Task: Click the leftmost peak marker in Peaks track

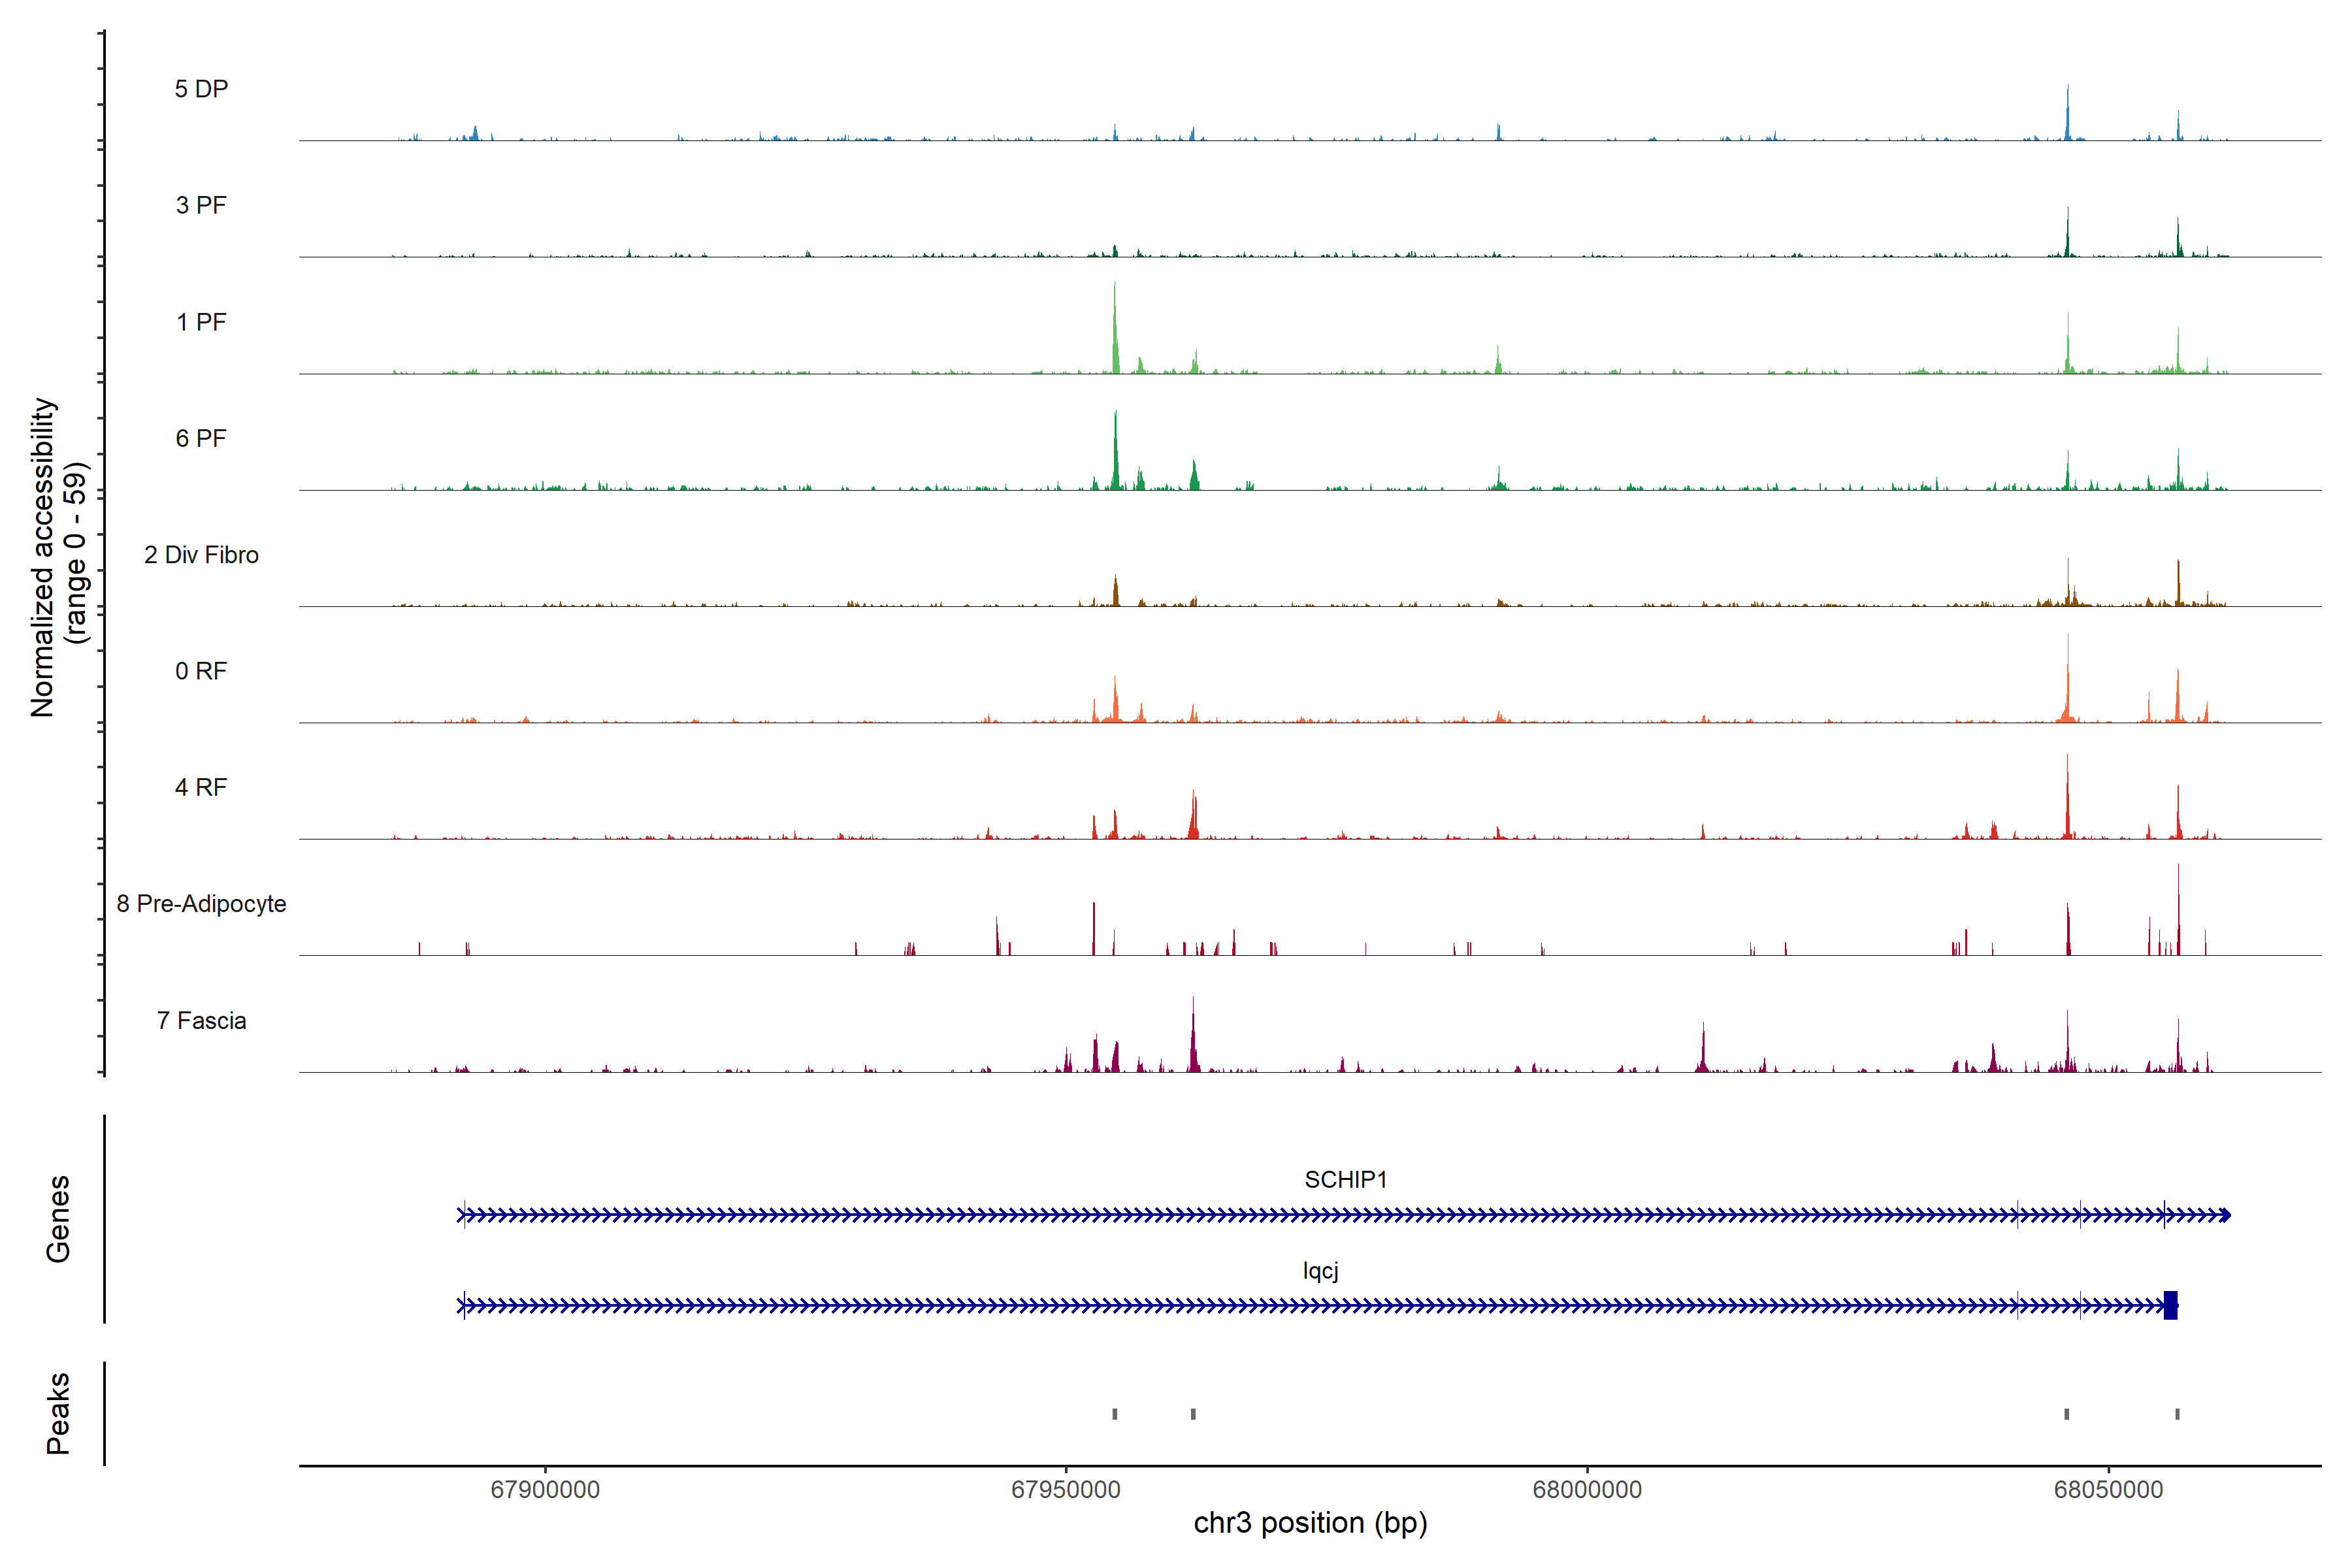Action: [1115, 1414]
